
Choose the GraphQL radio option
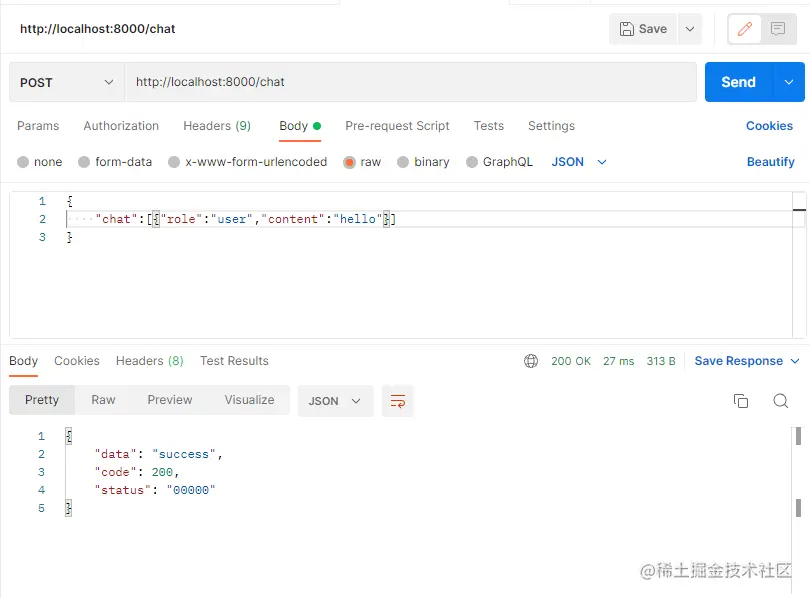pos(472,162)
